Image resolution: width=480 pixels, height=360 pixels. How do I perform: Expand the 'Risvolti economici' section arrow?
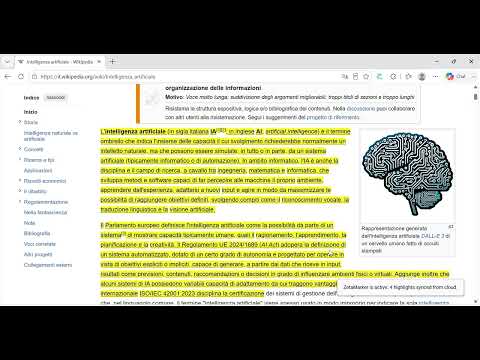click(x=20, y=181)
